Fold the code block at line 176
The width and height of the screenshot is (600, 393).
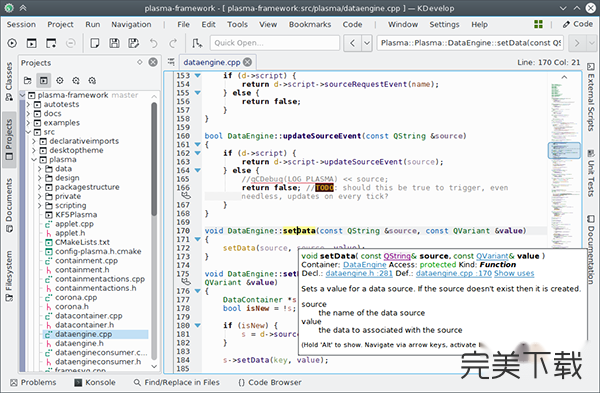pos(197,291)
